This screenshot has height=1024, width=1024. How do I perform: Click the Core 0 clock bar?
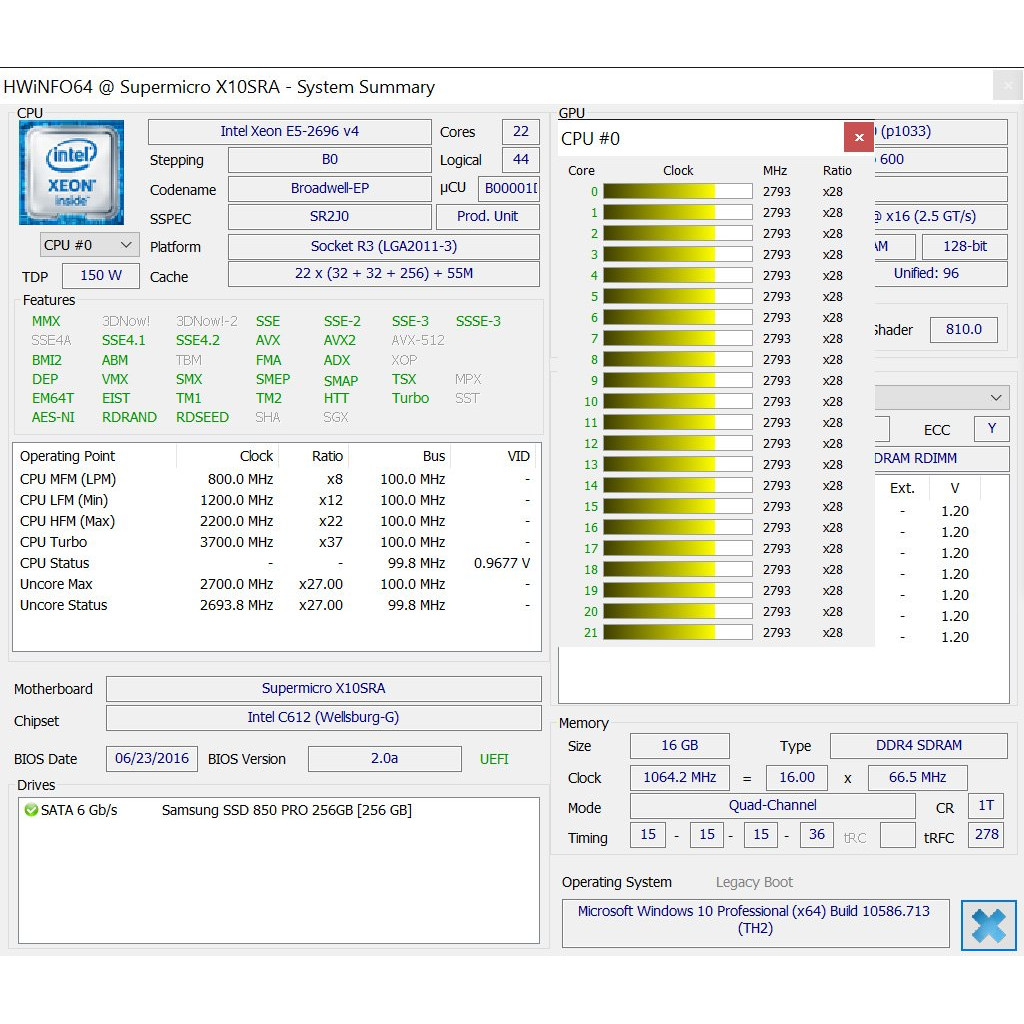click(x=678, y=191)
